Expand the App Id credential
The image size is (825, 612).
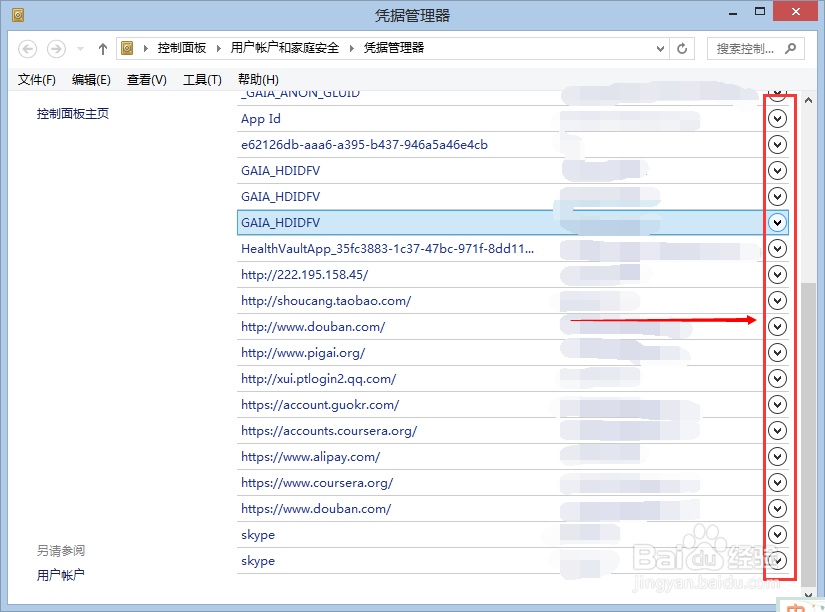(777, 118)
